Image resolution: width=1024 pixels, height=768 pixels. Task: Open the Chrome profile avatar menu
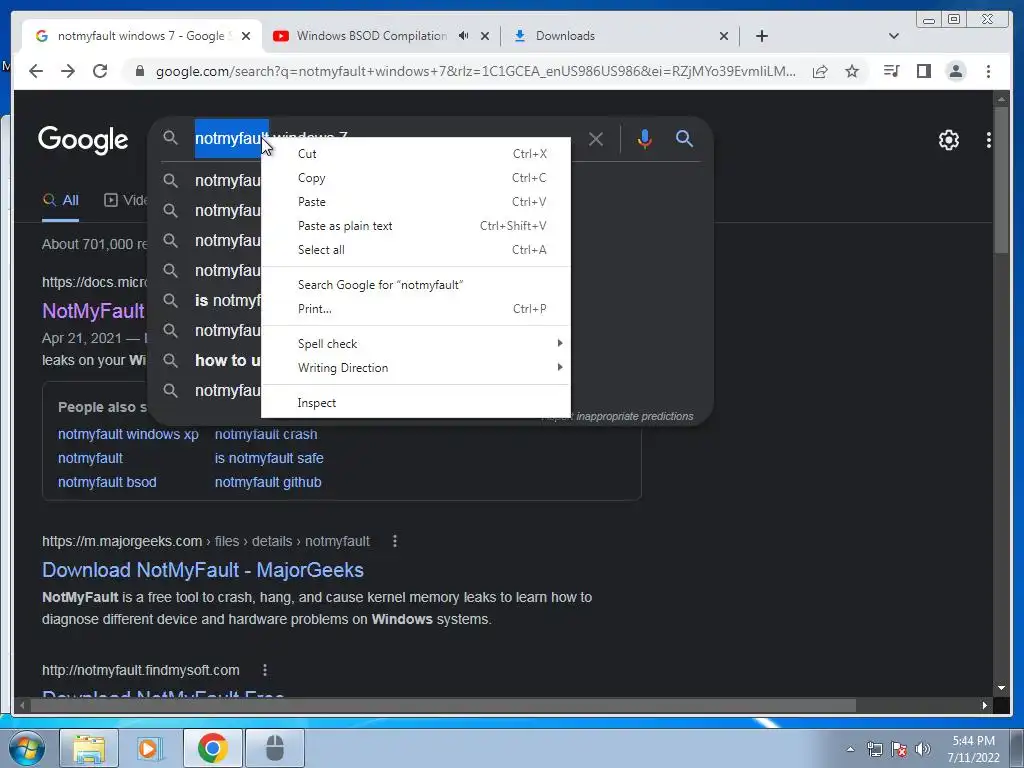click(x=955, y=71)
